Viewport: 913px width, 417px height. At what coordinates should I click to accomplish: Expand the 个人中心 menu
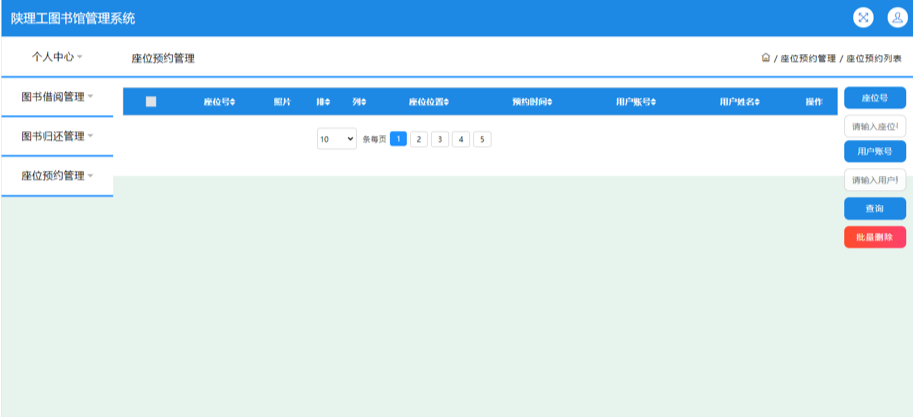coord(57,57)
